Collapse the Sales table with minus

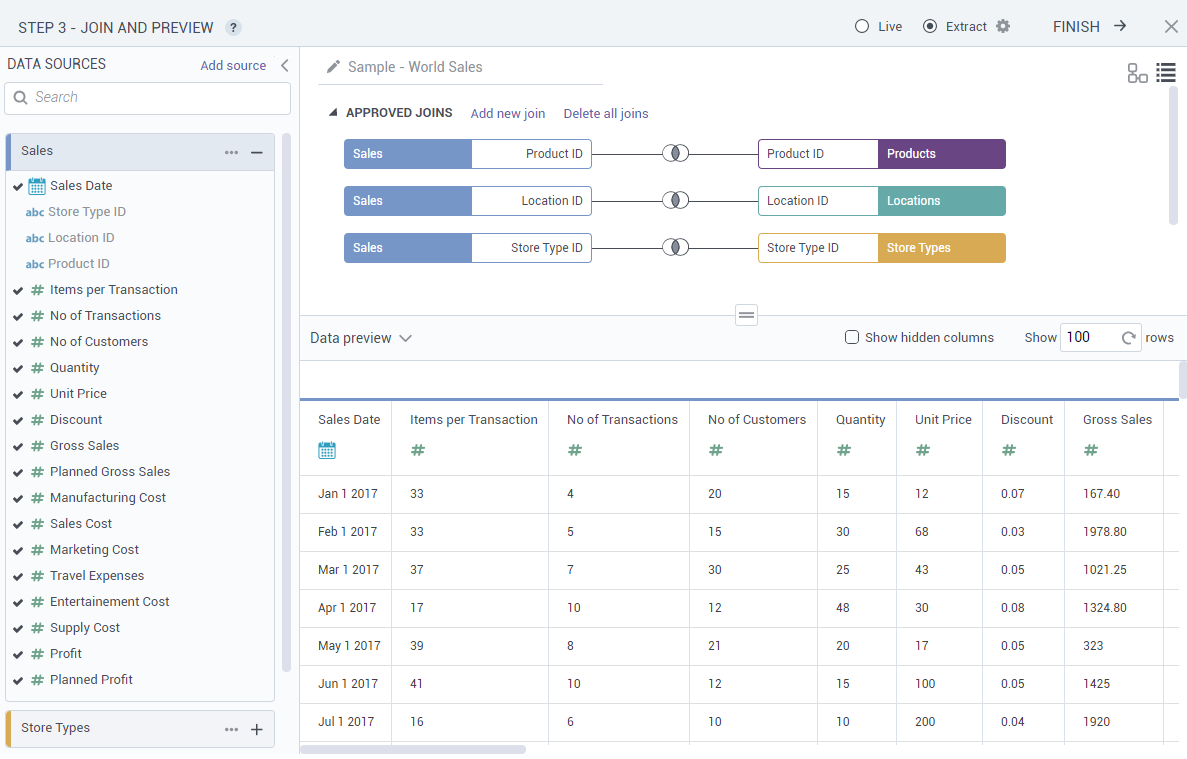(x=256, y=152)
